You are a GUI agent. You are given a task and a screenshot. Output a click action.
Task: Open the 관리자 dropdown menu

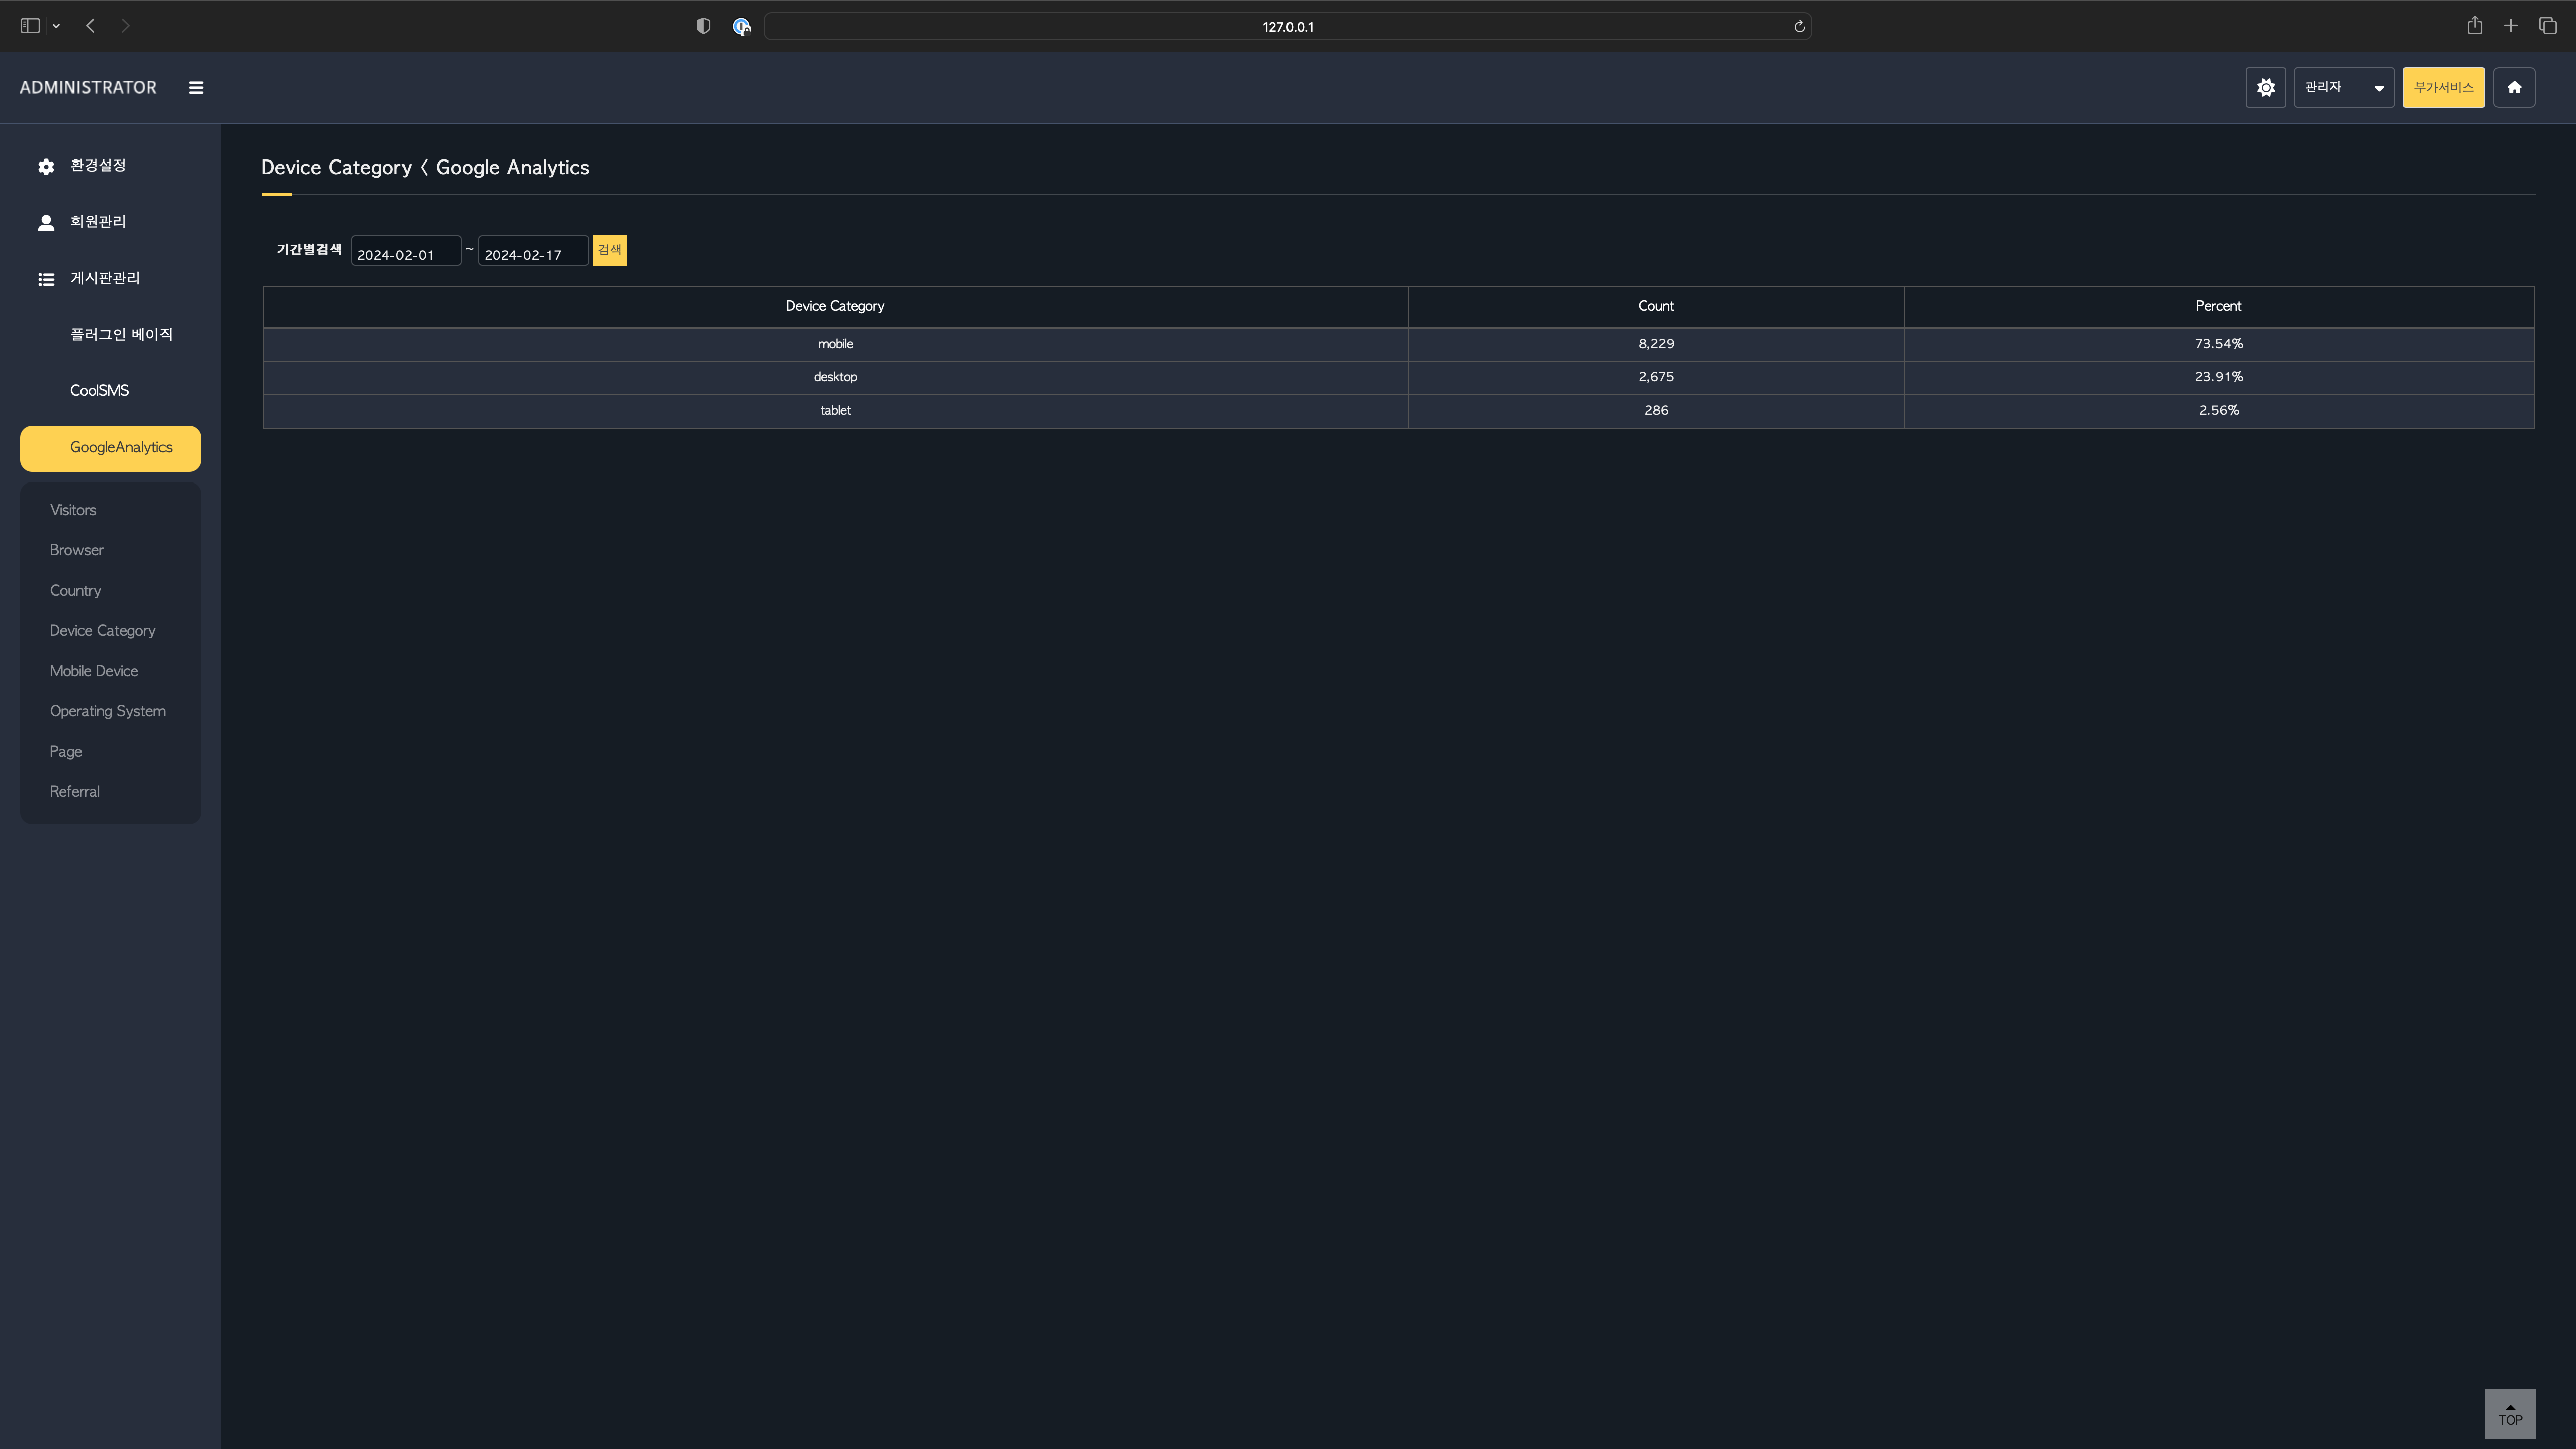(x=2343, y=88)
